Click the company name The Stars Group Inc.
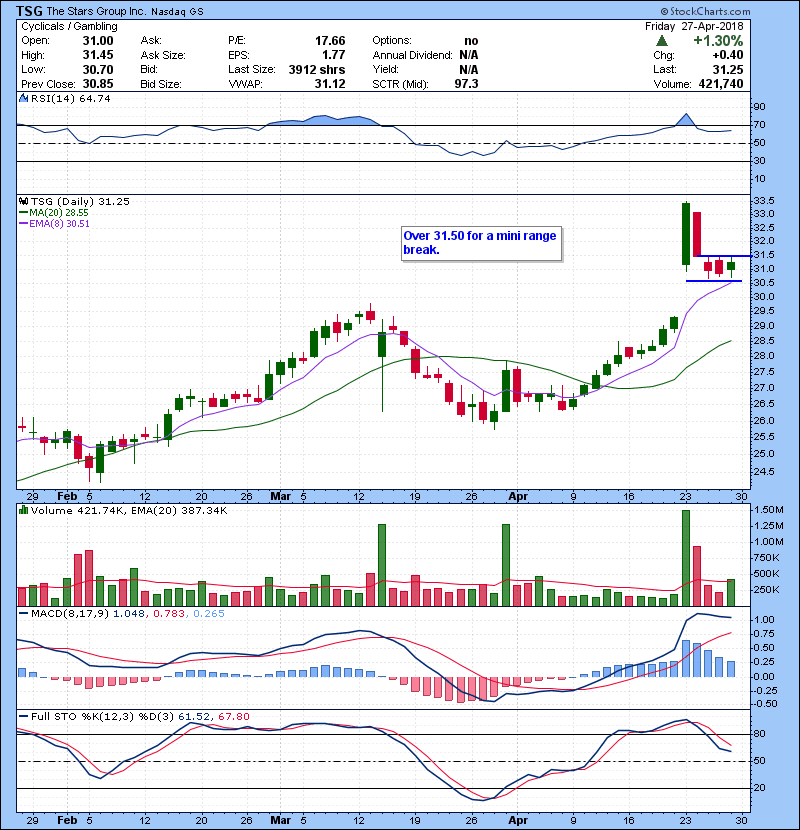 coord(95,11)
